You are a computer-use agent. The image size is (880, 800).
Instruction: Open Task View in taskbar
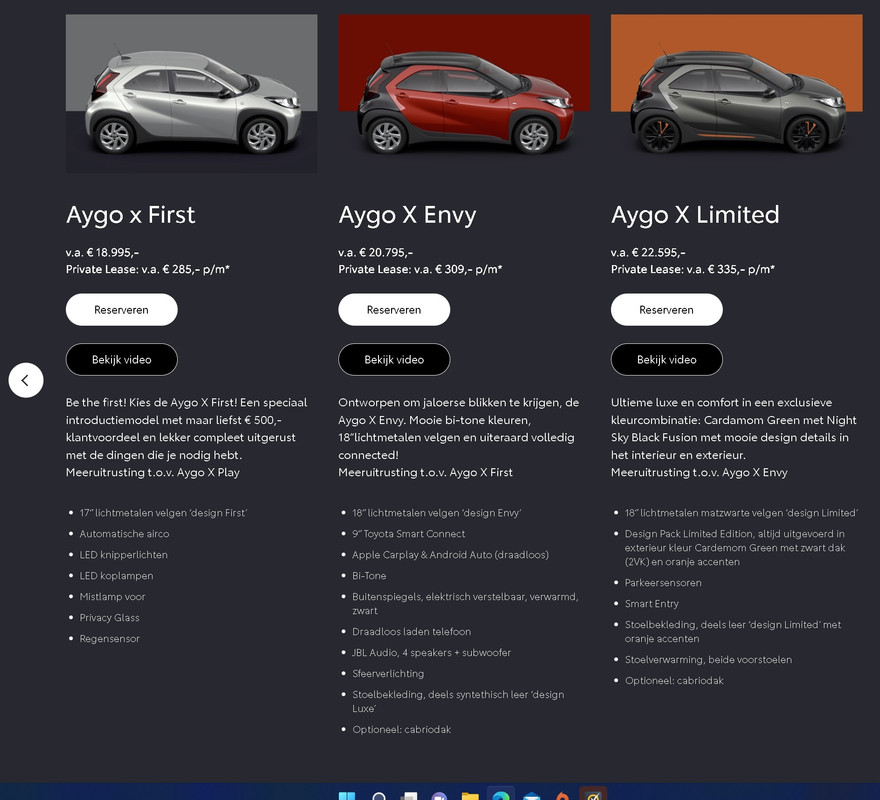[409, 796]
